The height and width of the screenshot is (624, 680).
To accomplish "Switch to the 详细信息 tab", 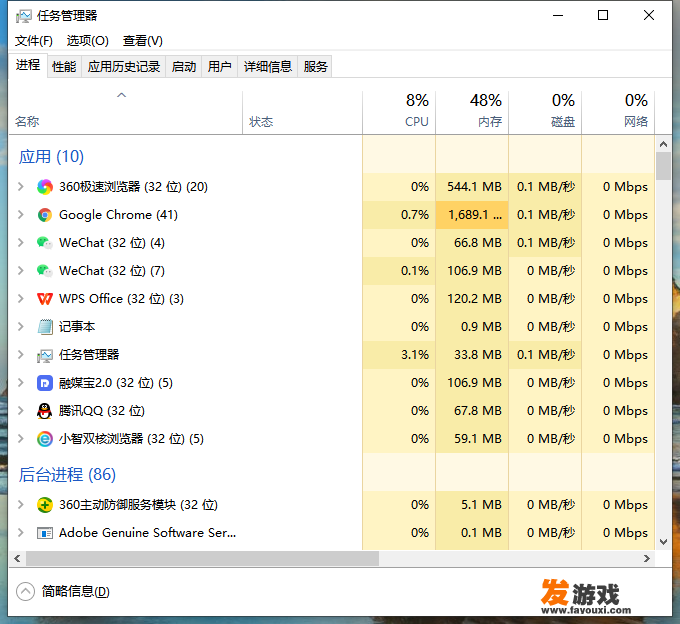I will pos(268,67).
